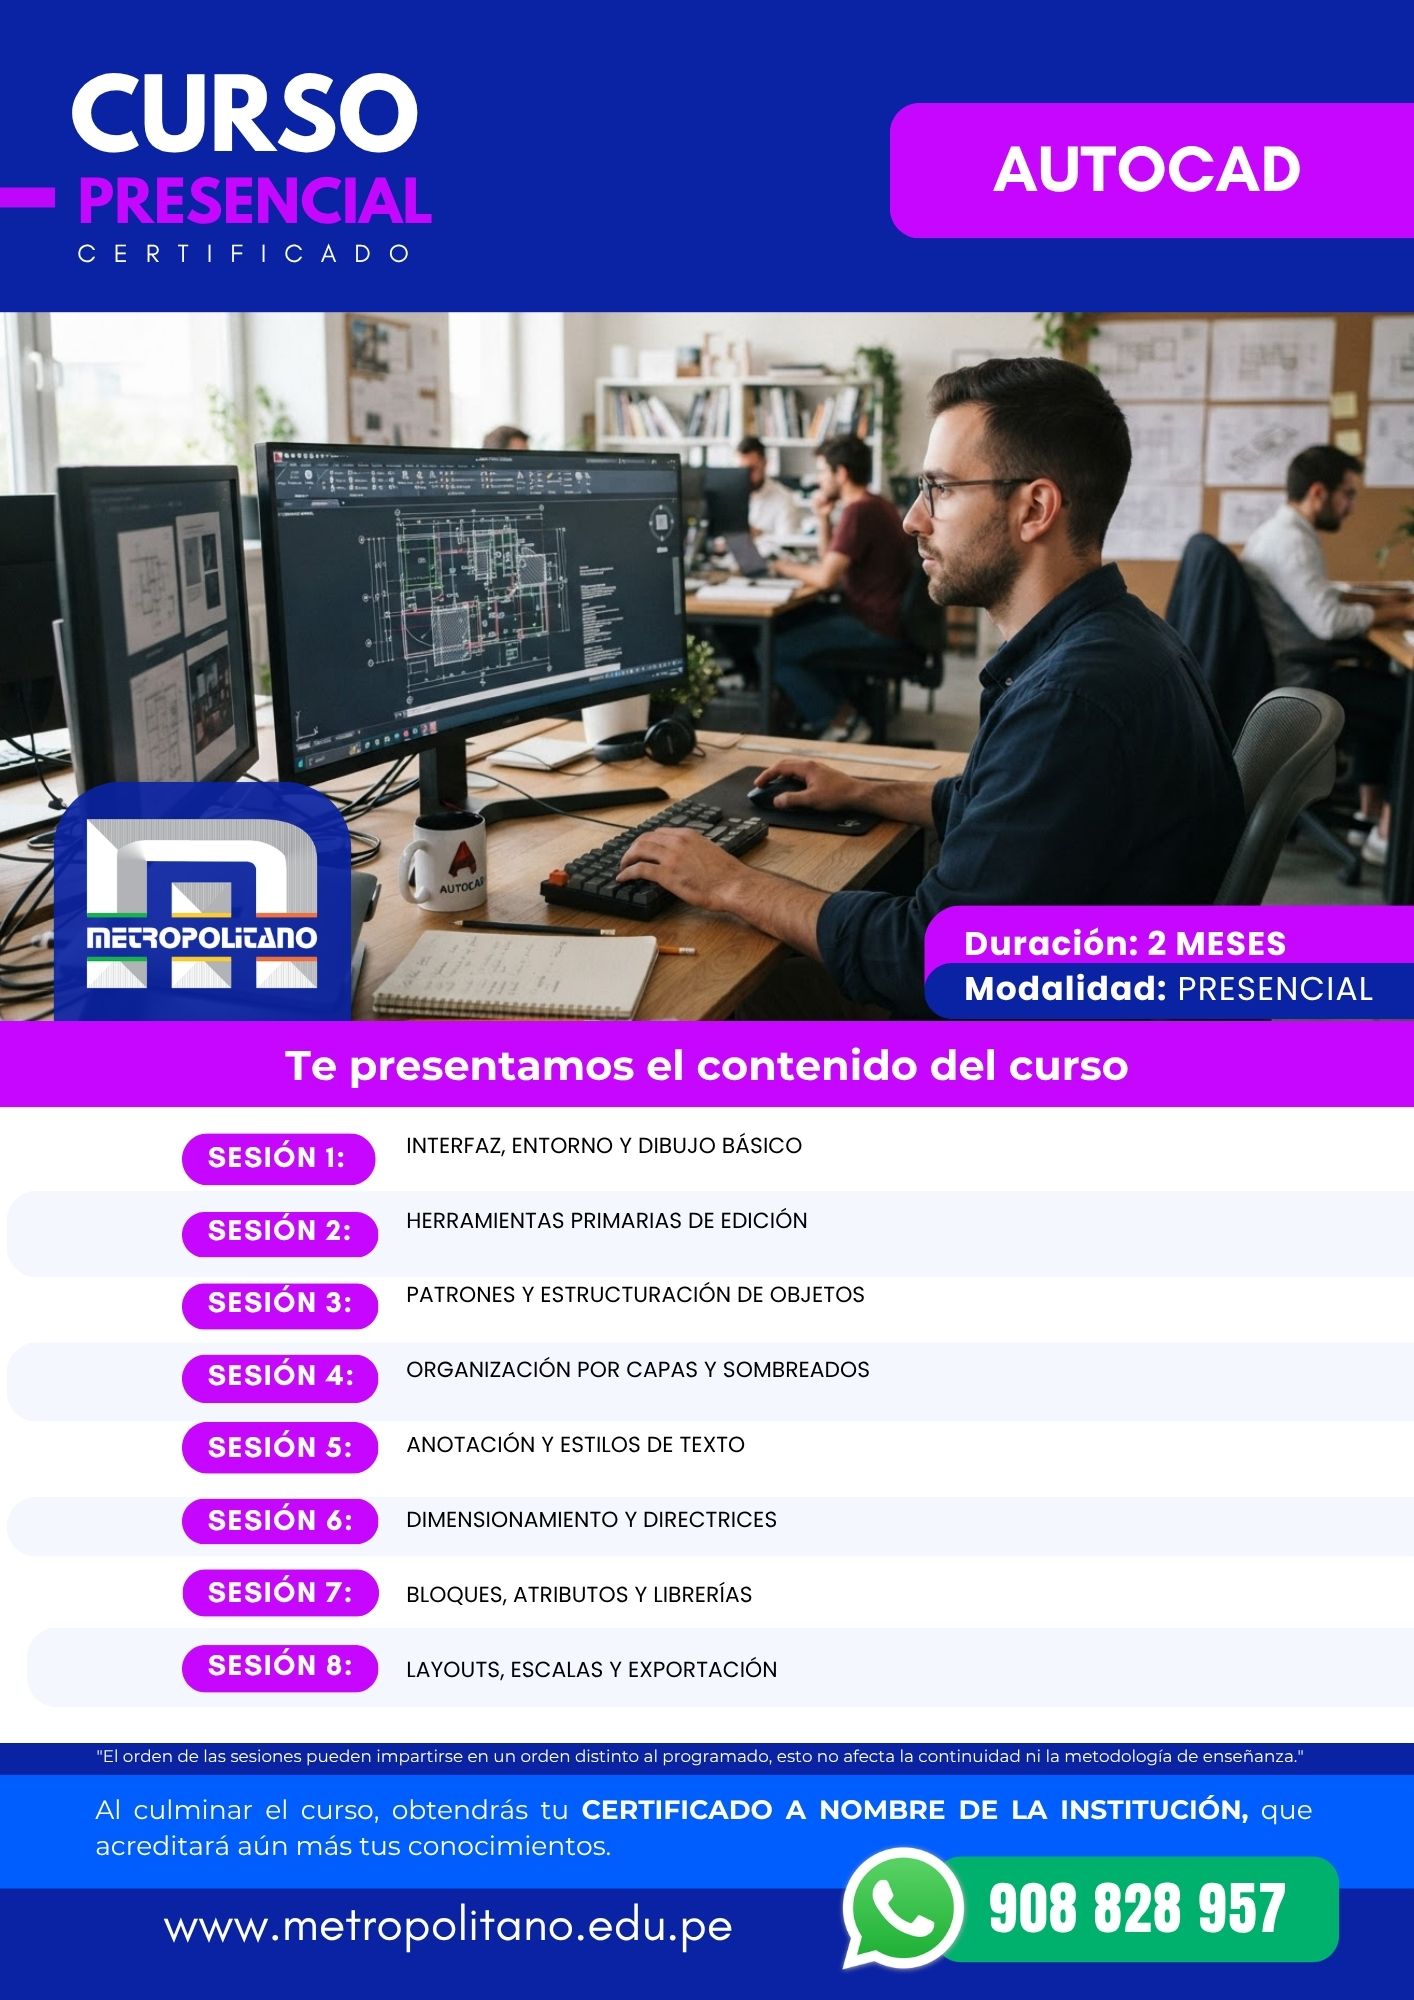Click the session-order disclaimer in quotes

[700, 1756]
